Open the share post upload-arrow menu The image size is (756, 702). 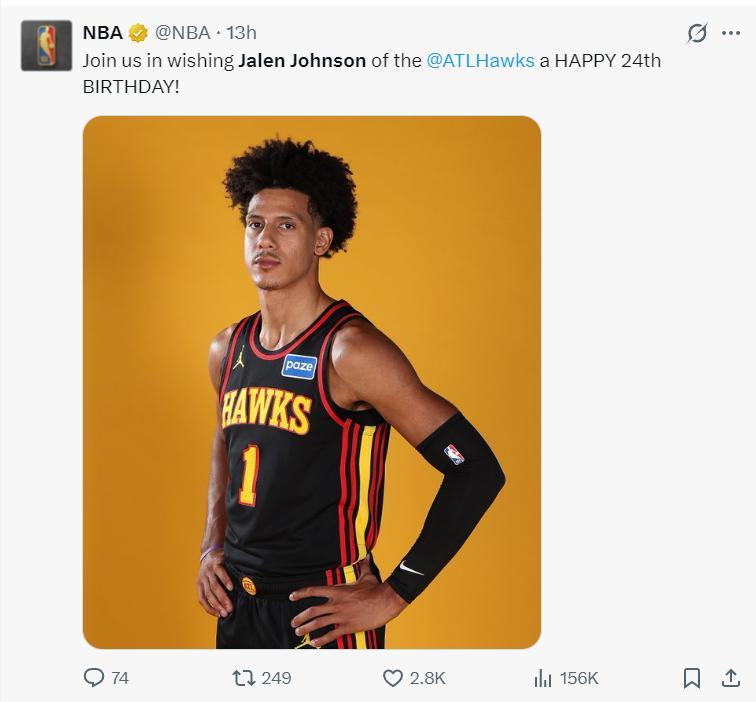coord(730,678)
